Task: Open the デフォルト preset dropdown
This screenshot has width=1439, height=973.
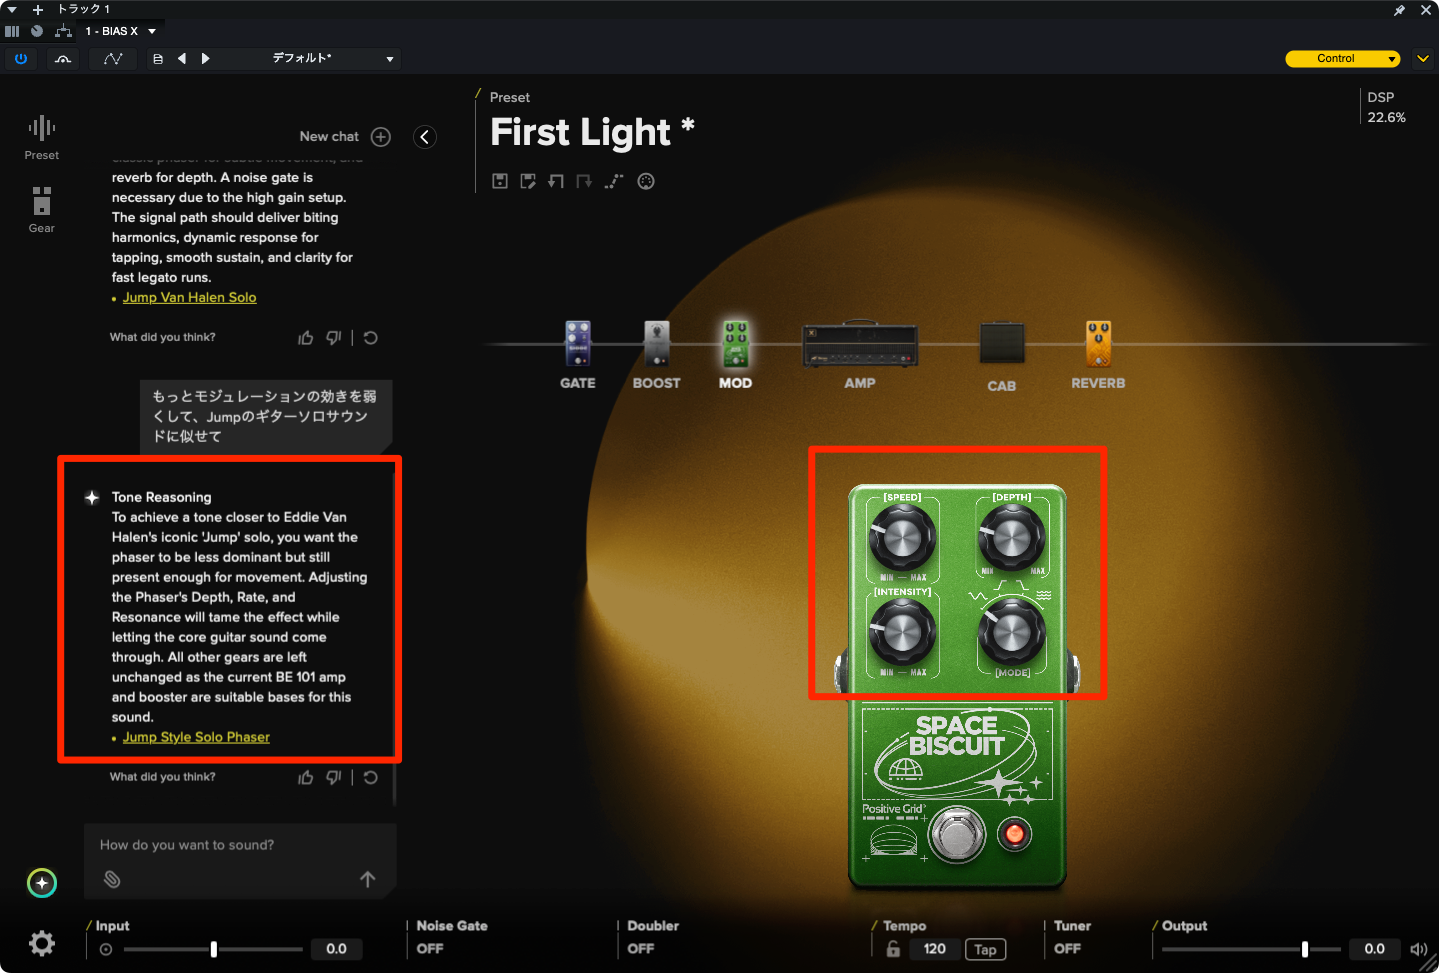Action: tap(332, 59)
